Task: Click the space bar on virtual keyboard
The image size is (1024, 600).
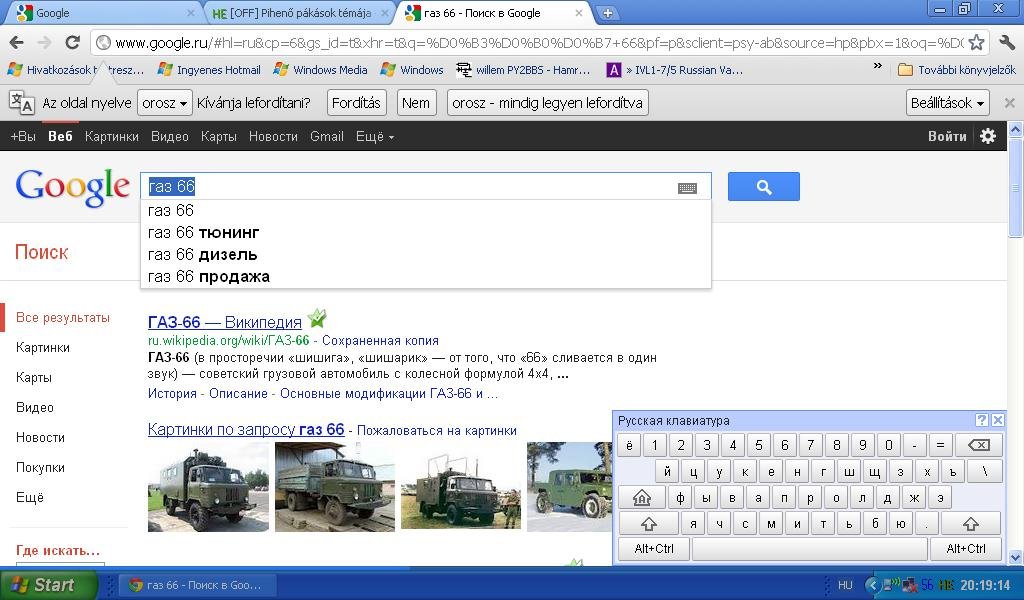Action: tap(809, 549)
